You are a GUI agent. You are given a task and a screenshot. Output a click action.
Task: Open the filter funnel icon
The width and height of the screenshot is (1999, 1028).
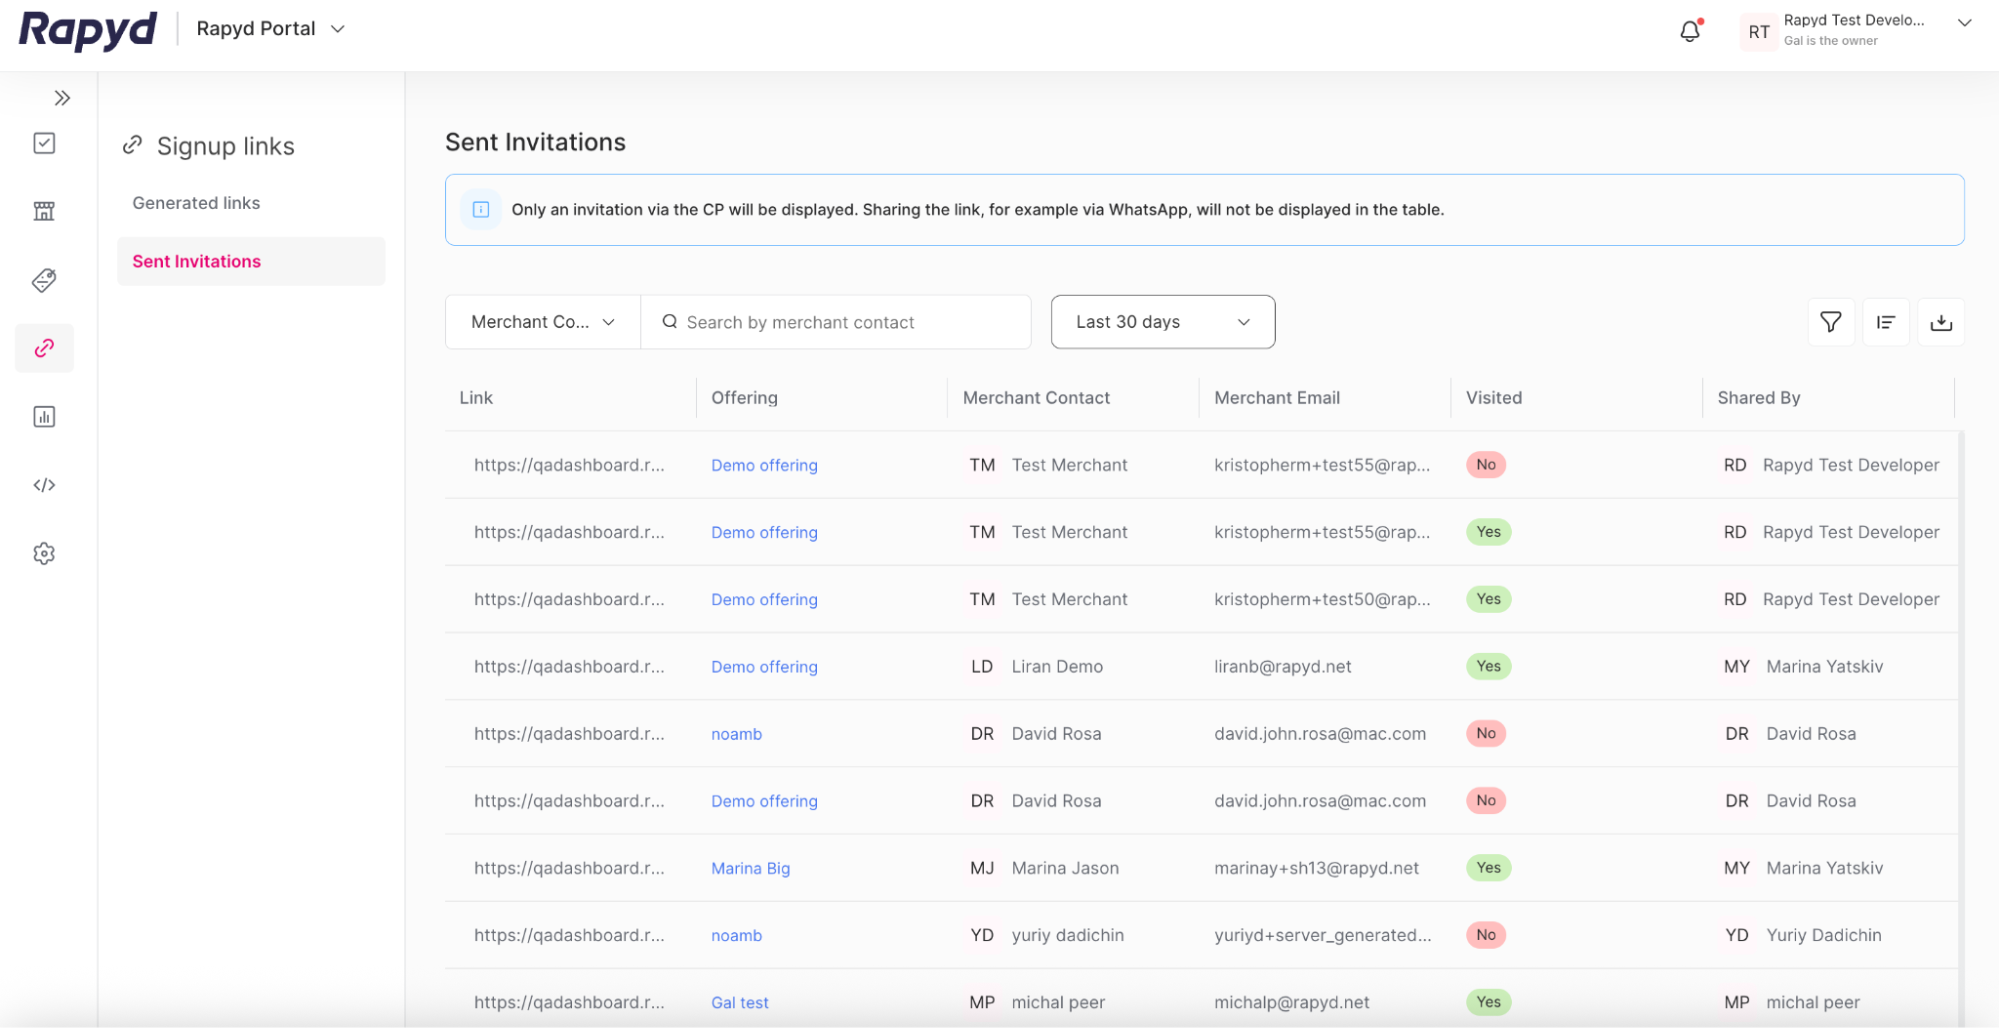click(x=1830, y=321)
